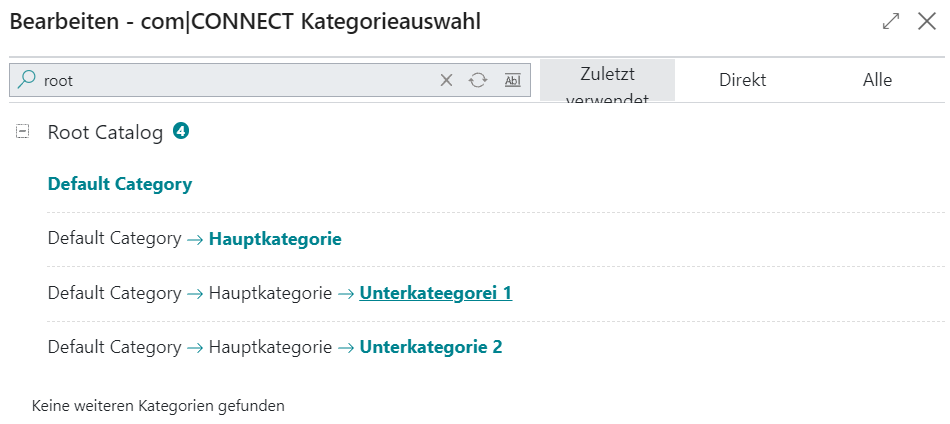This screenshot has width=950, height=424.
Task: Click the arrow before Unterkategorie 2
Action: (x=346, y=348)
